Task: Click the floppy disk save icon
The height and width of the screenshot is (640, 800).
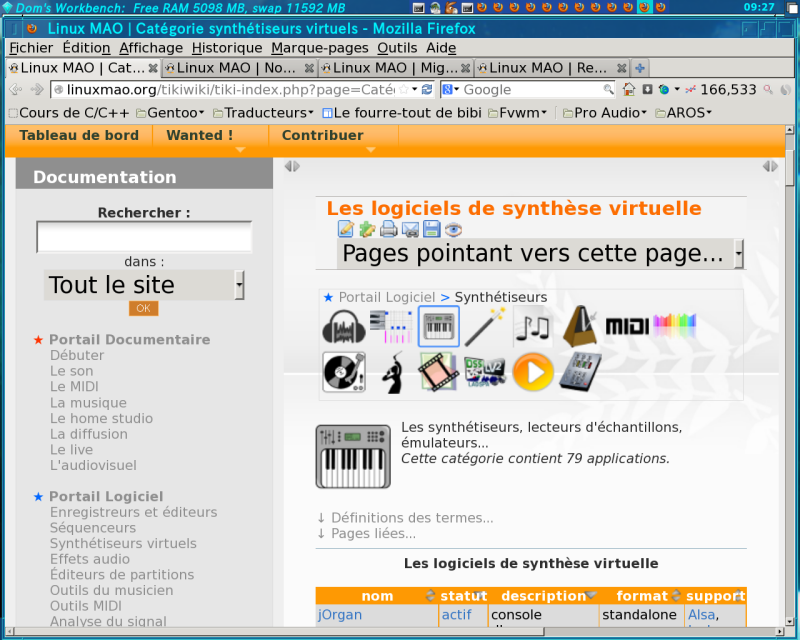Action: pos(432,229)
